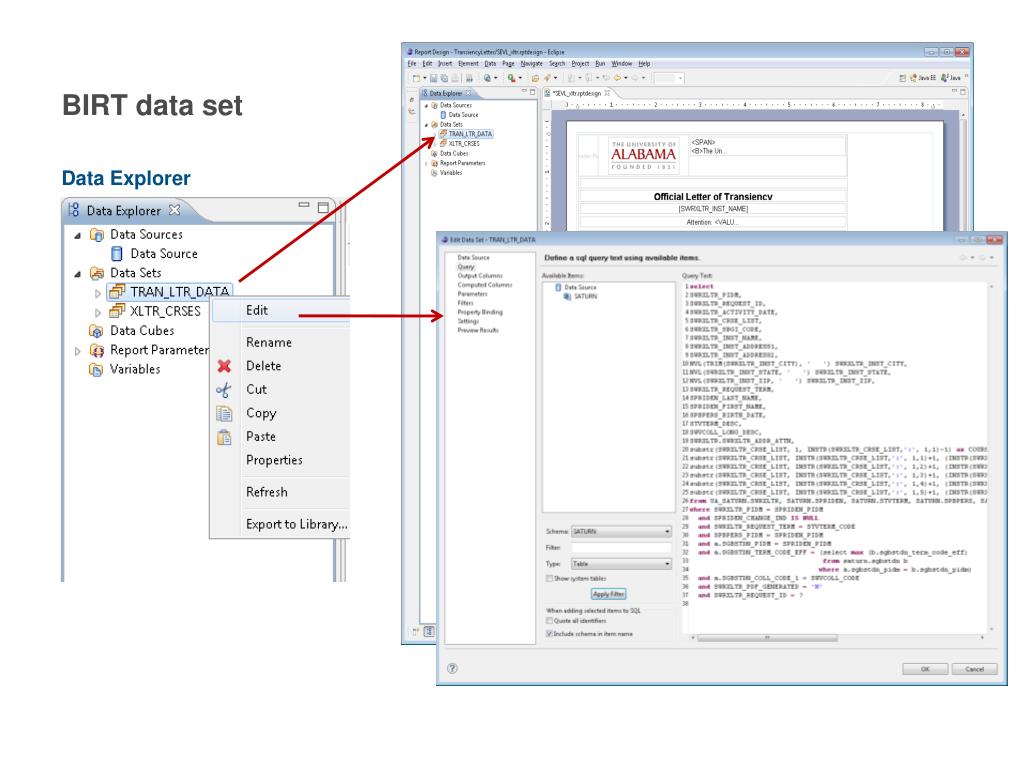Open the Java perspective in Eclipse
The width and height of the screenshot is (1024, 768).
pyautogui.click(x=951, y=78)
